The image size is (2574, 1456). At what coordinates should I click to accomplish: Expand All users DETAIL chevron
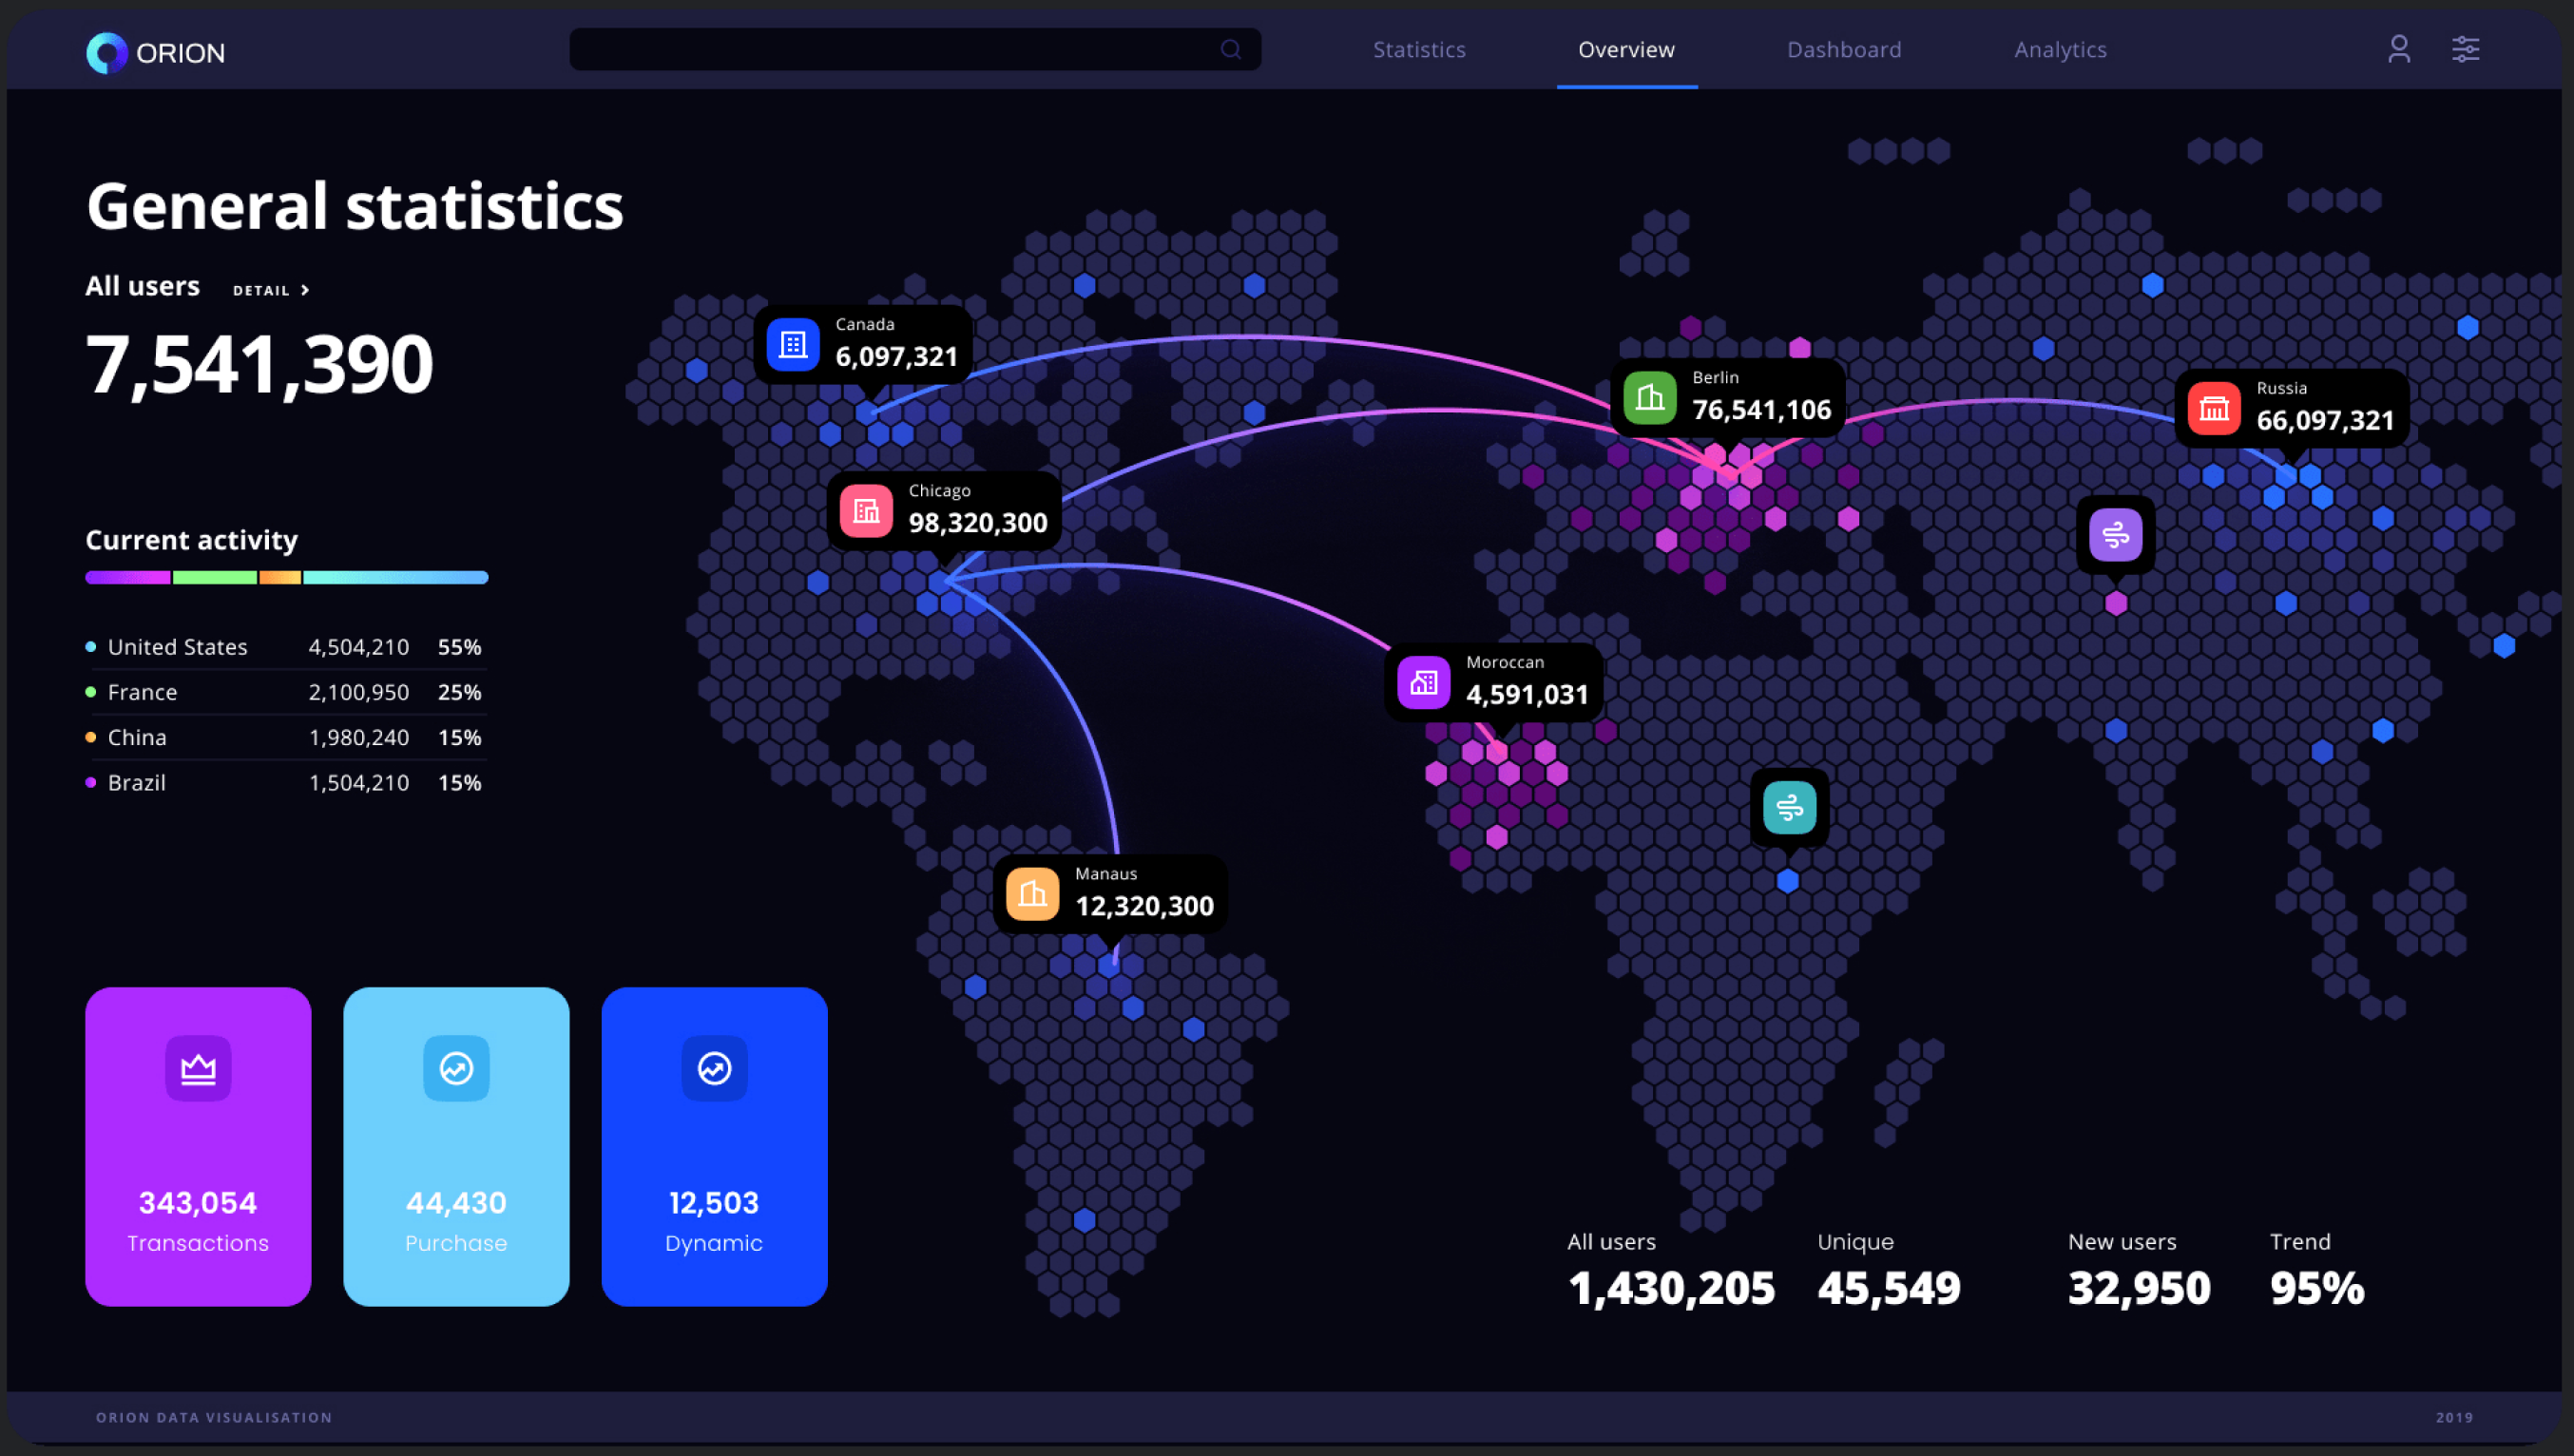pos(305,290)
